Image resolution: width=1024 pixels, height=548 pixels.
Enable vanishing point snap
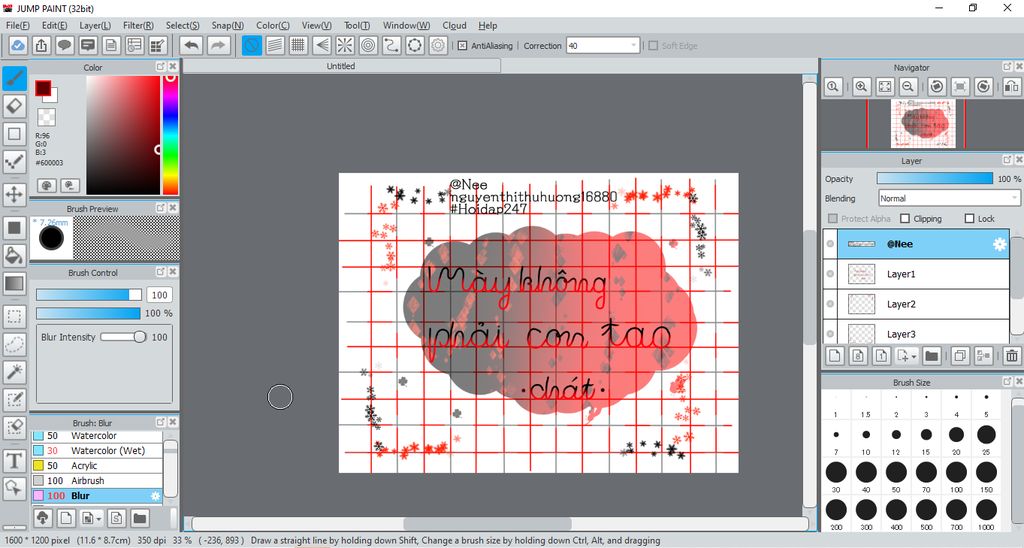[x=321, y=45]
